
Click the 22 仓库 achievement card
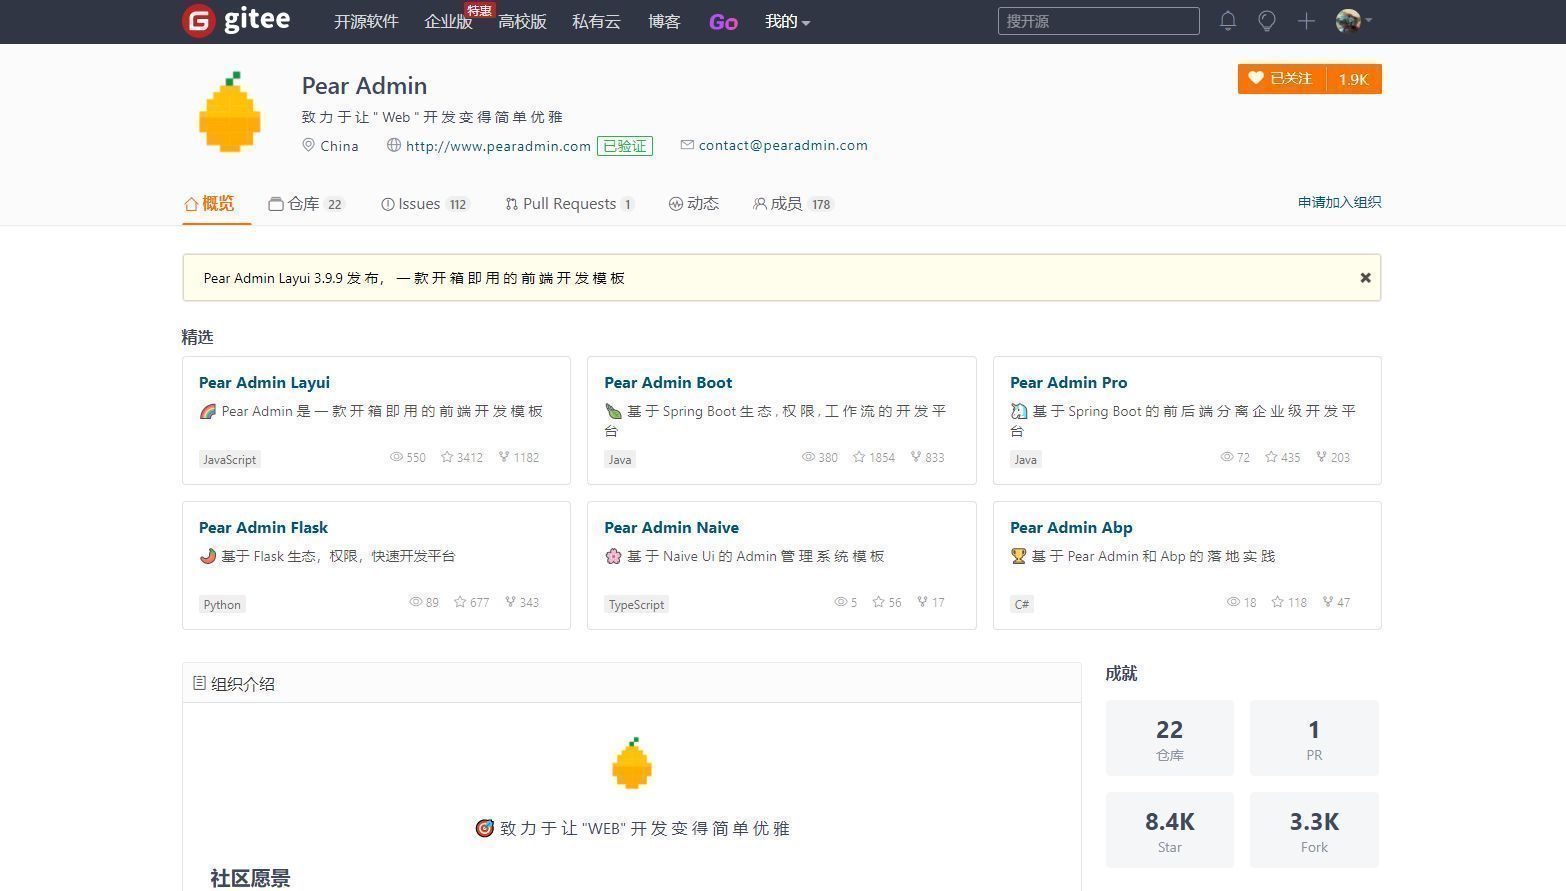[1169, 738]
